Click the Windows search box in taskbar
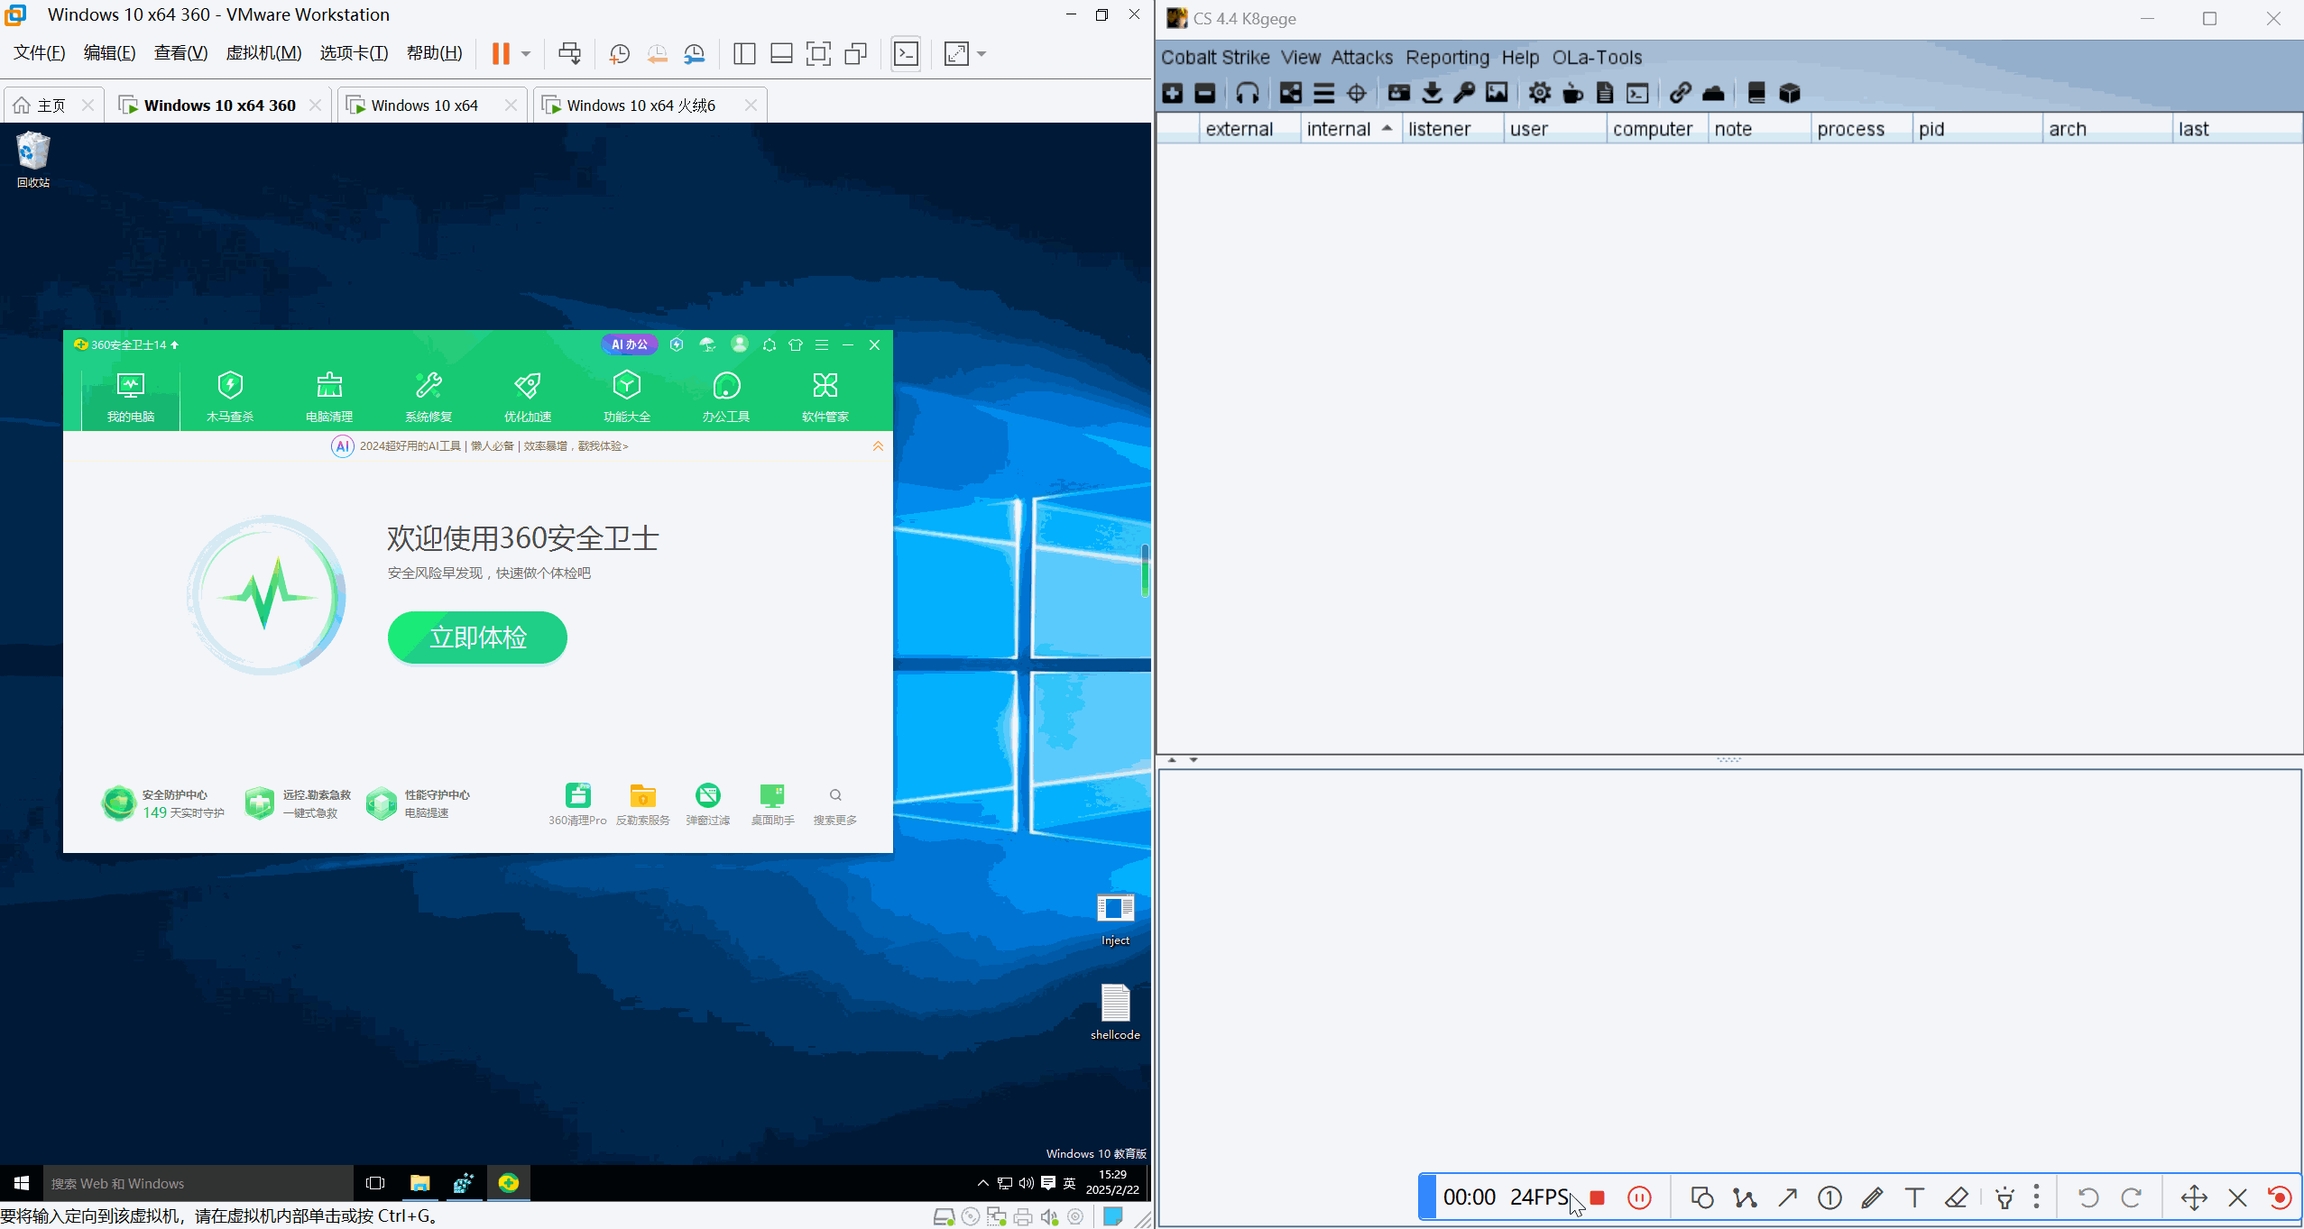This screenshot has width=2304, height=1229. [x=198, y=1183]
